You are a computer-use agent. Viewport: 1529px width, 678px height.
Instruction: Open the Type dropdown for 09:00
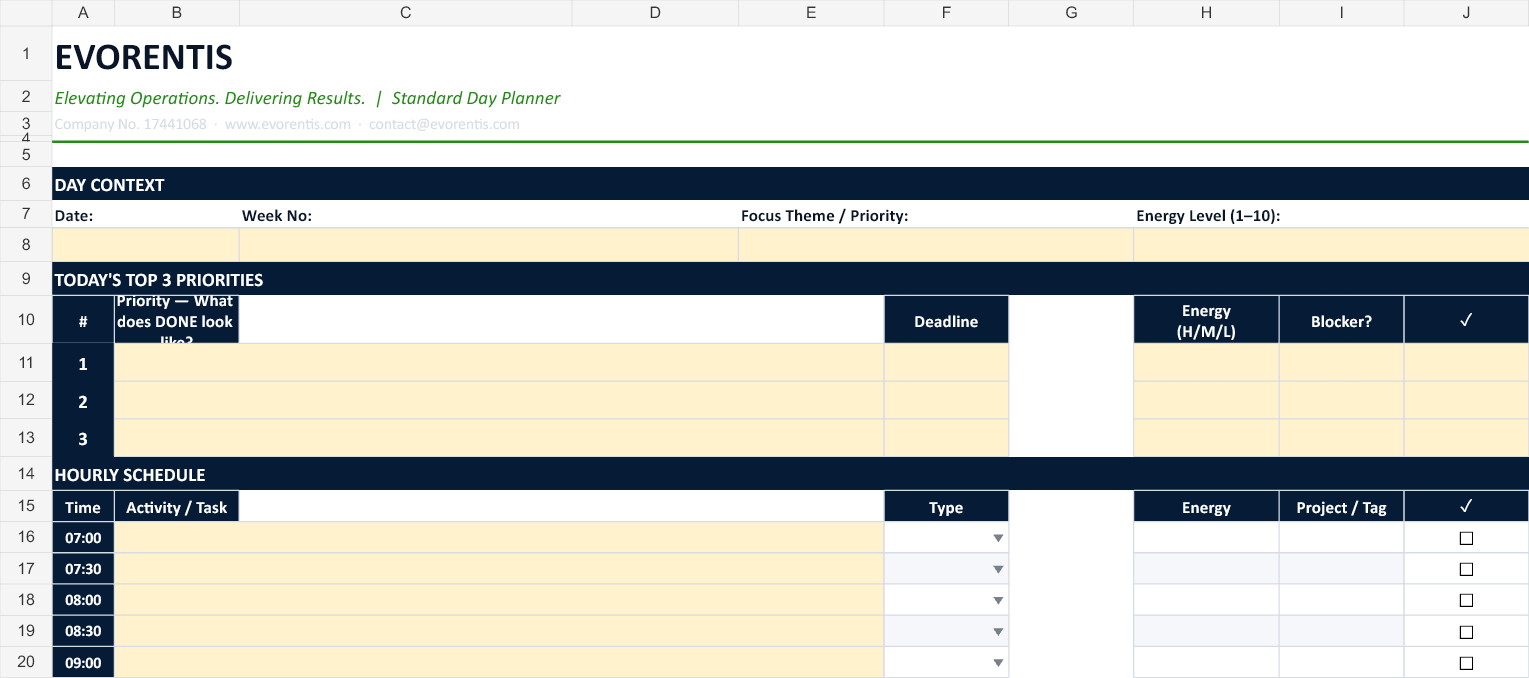click(997, 663)
